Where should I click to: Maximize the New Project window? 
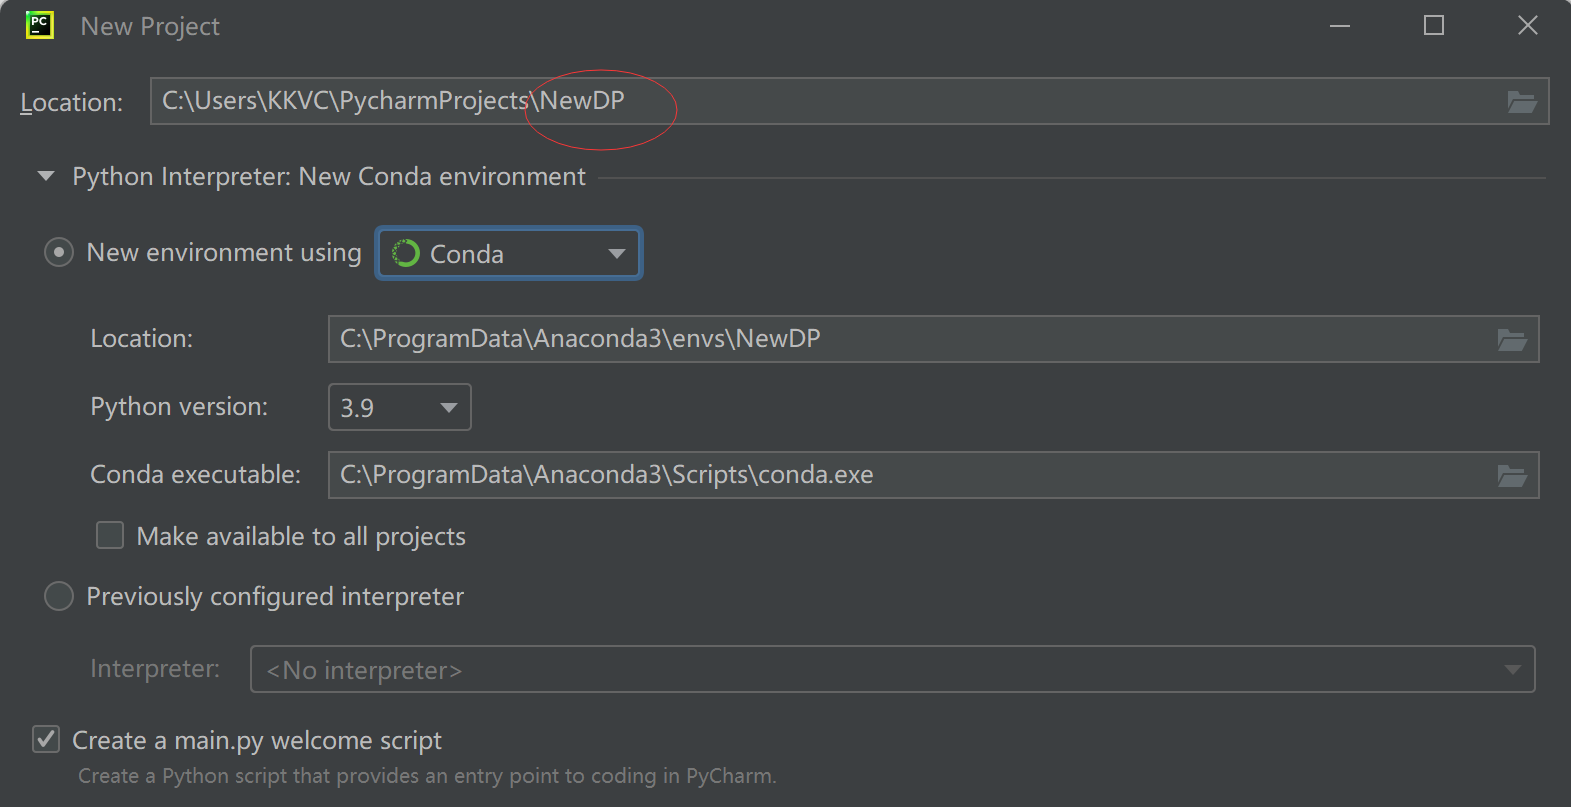pos(1434,26)
